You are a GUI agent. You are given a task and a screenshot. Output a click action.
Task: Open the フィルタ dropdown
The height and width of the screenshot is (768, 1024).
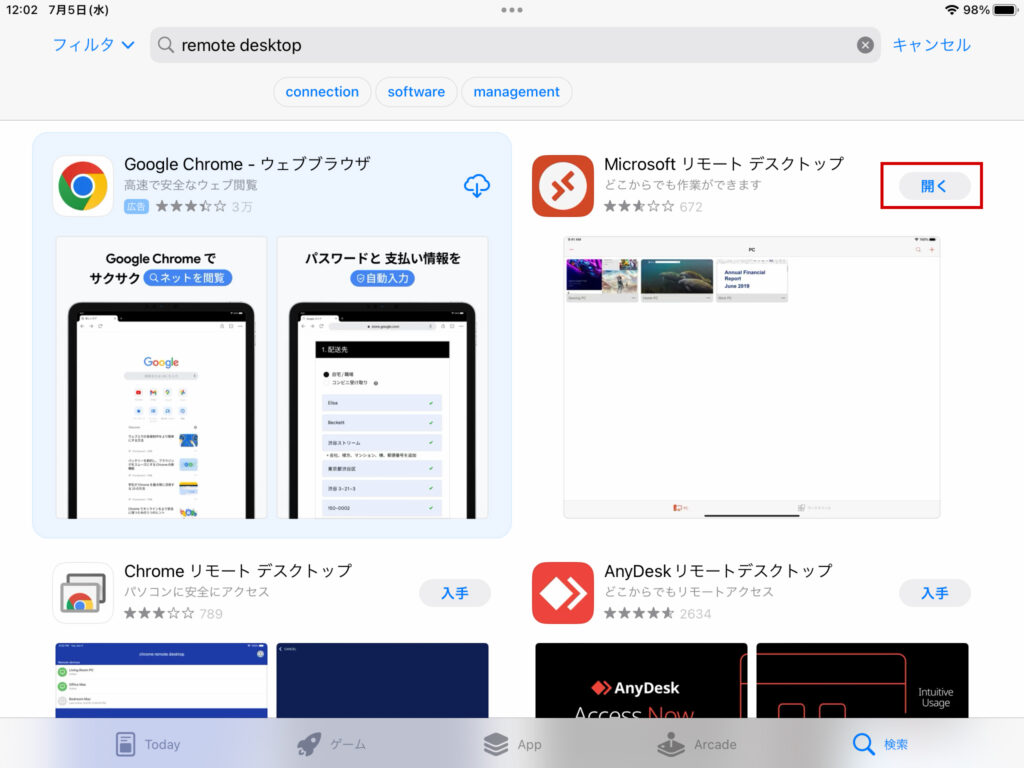pos(91,44)
